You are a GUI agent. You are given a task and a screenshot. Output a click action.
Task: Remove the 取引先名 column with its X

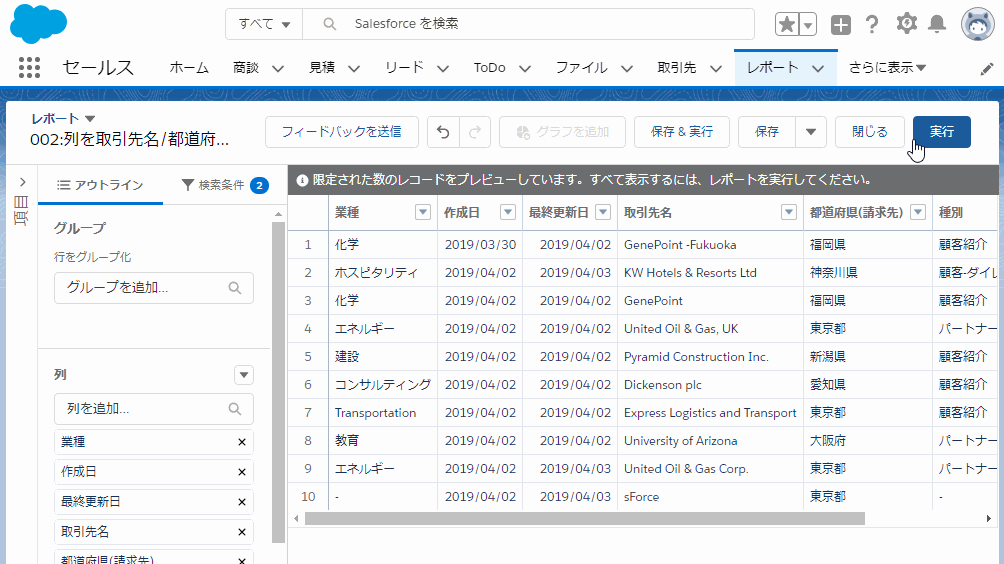[242, 532]
